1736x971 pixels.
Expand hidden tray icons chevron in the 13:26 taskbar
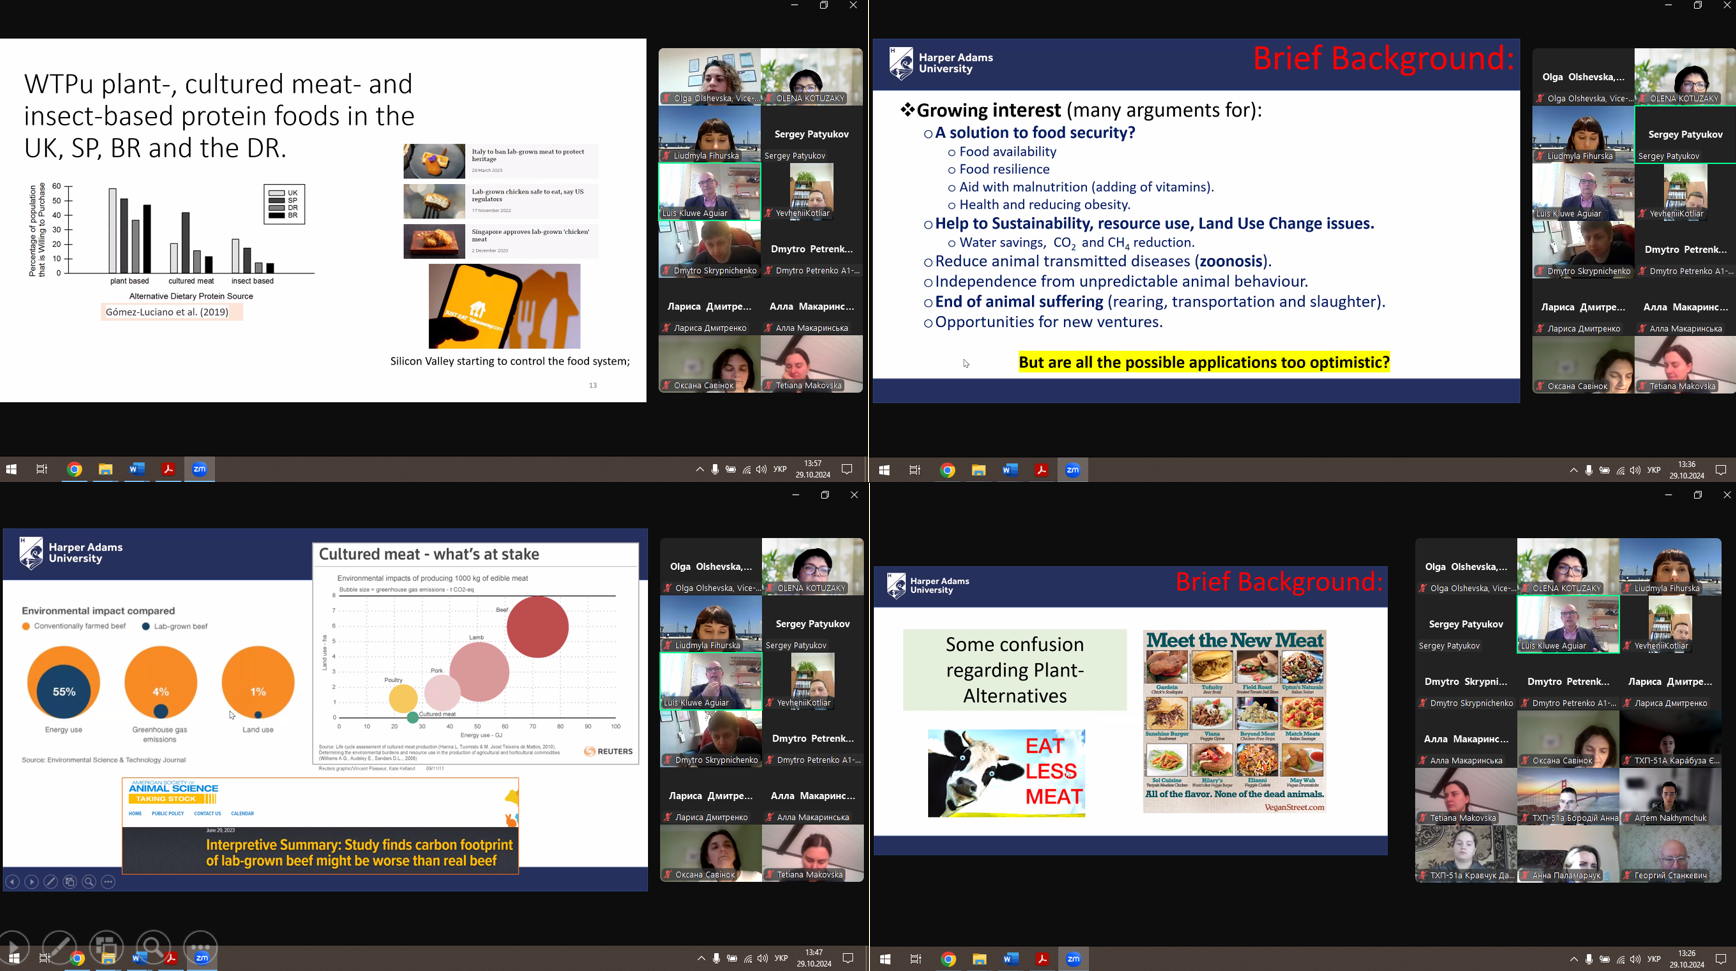coord(1573,959)
